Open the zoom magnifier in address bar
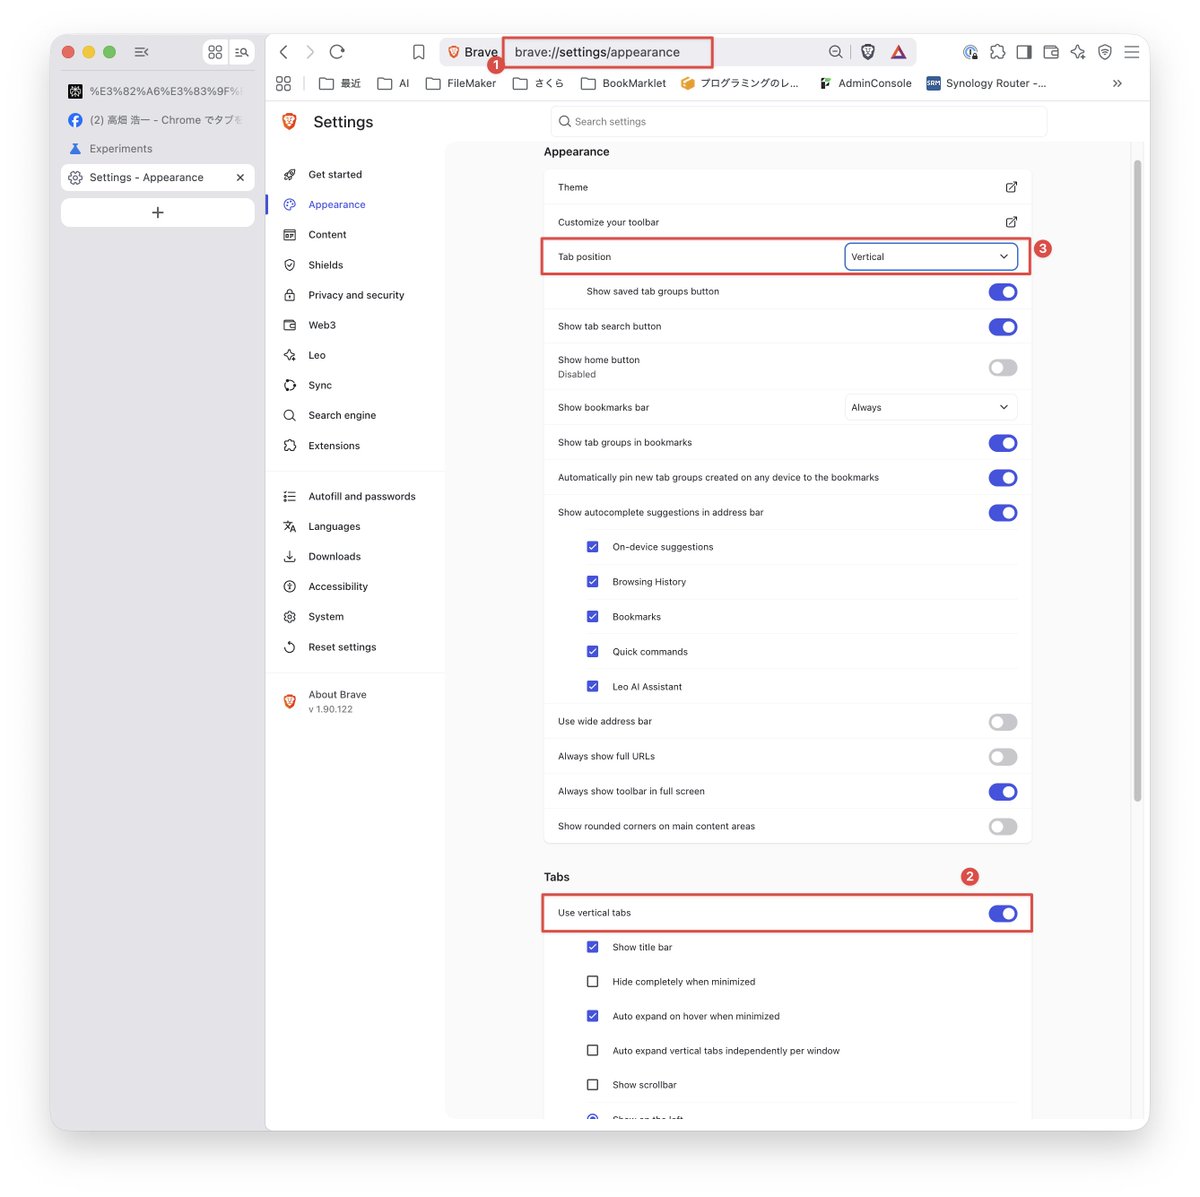The width and height of the screenshot is (1200, 1197). [835, 52]
